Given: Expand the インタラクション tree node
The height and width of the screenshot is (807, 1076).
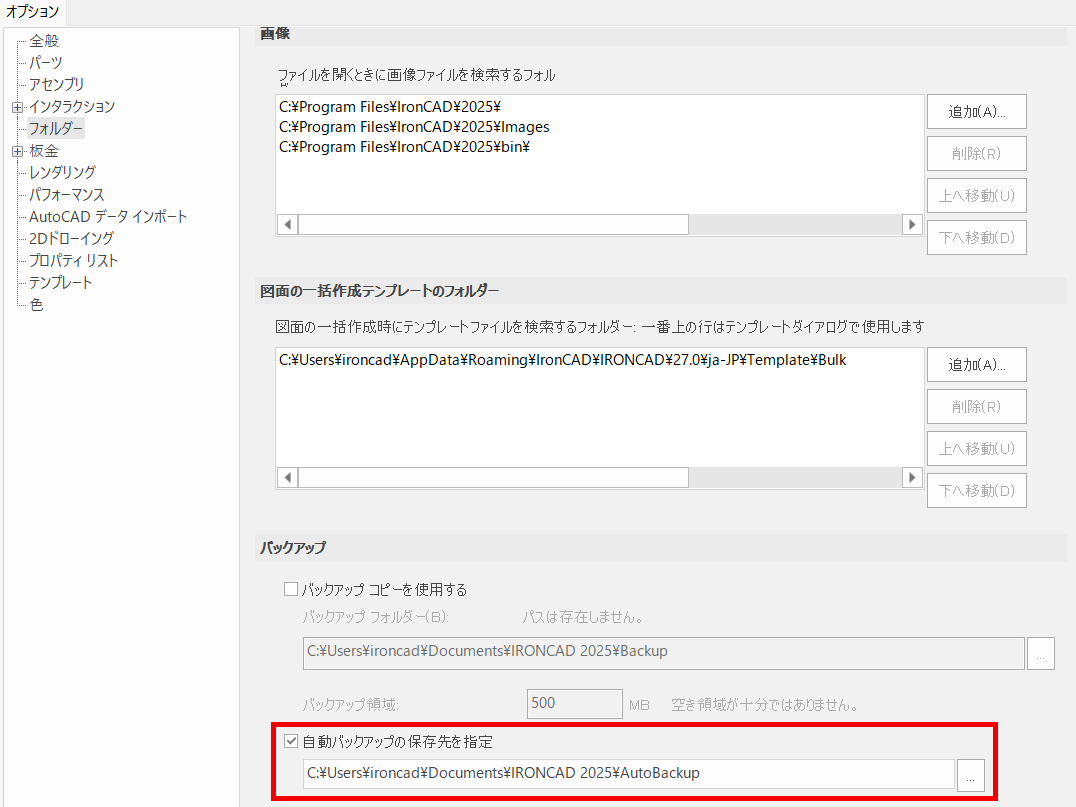Looking at the screenshot, I should (x=17, y=106).
